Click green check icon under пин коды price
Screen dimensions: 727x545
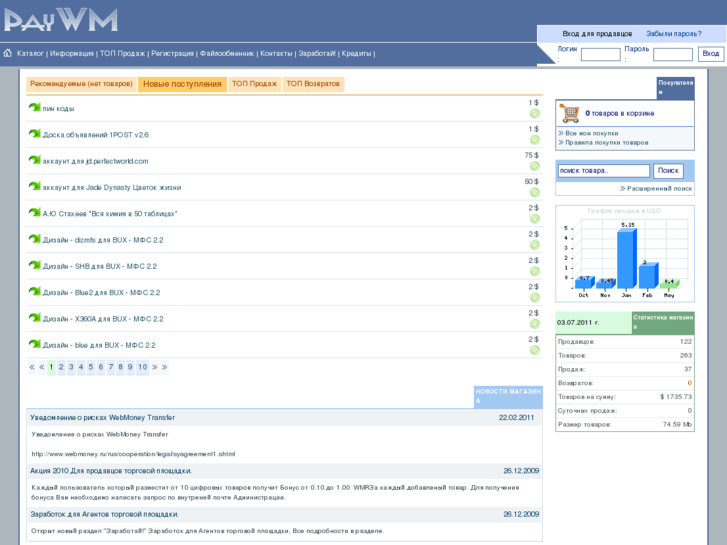pyautogui.click(x=535, y=114)
